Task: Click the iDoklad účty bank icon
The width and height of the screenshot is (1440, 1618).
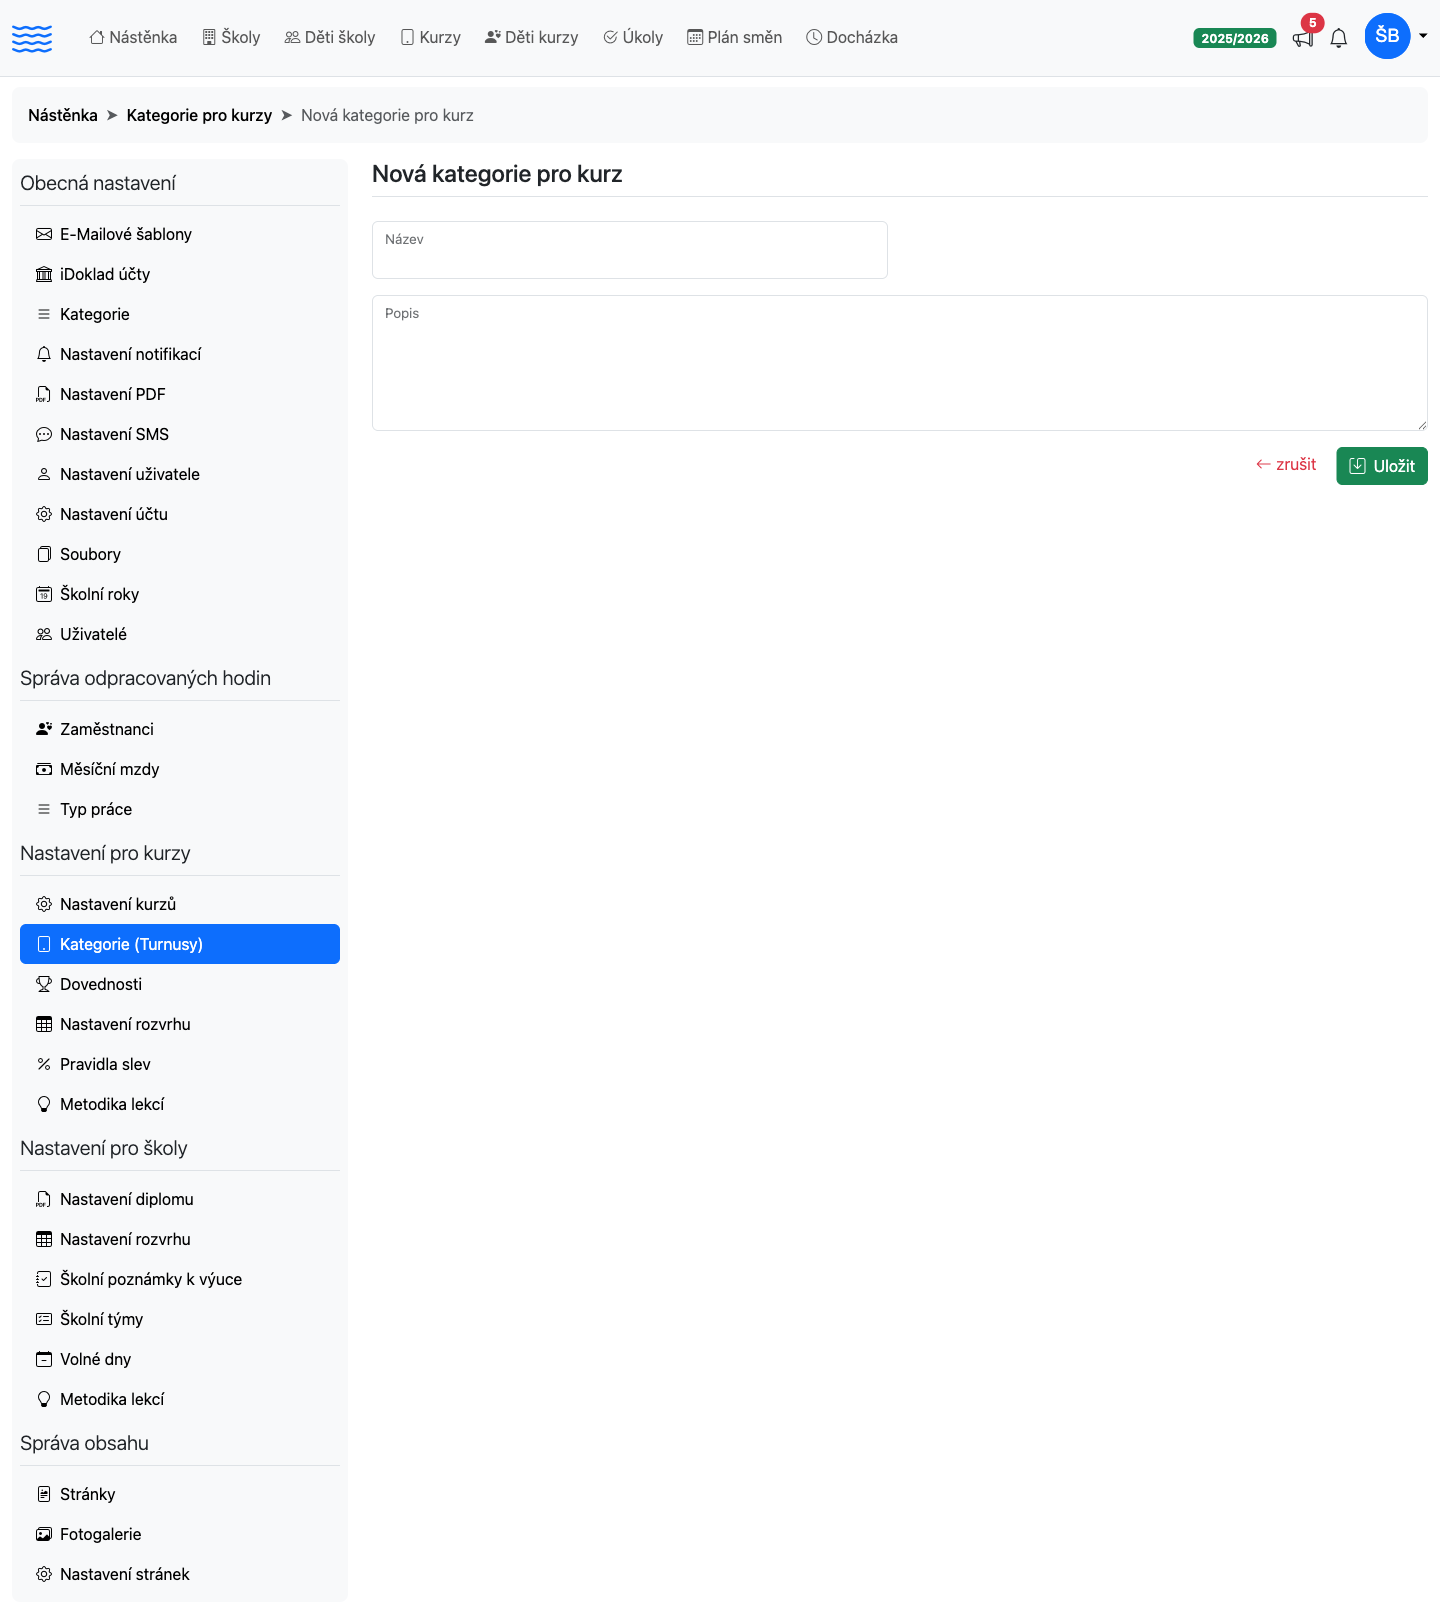Action: click(x=44, y=274)
